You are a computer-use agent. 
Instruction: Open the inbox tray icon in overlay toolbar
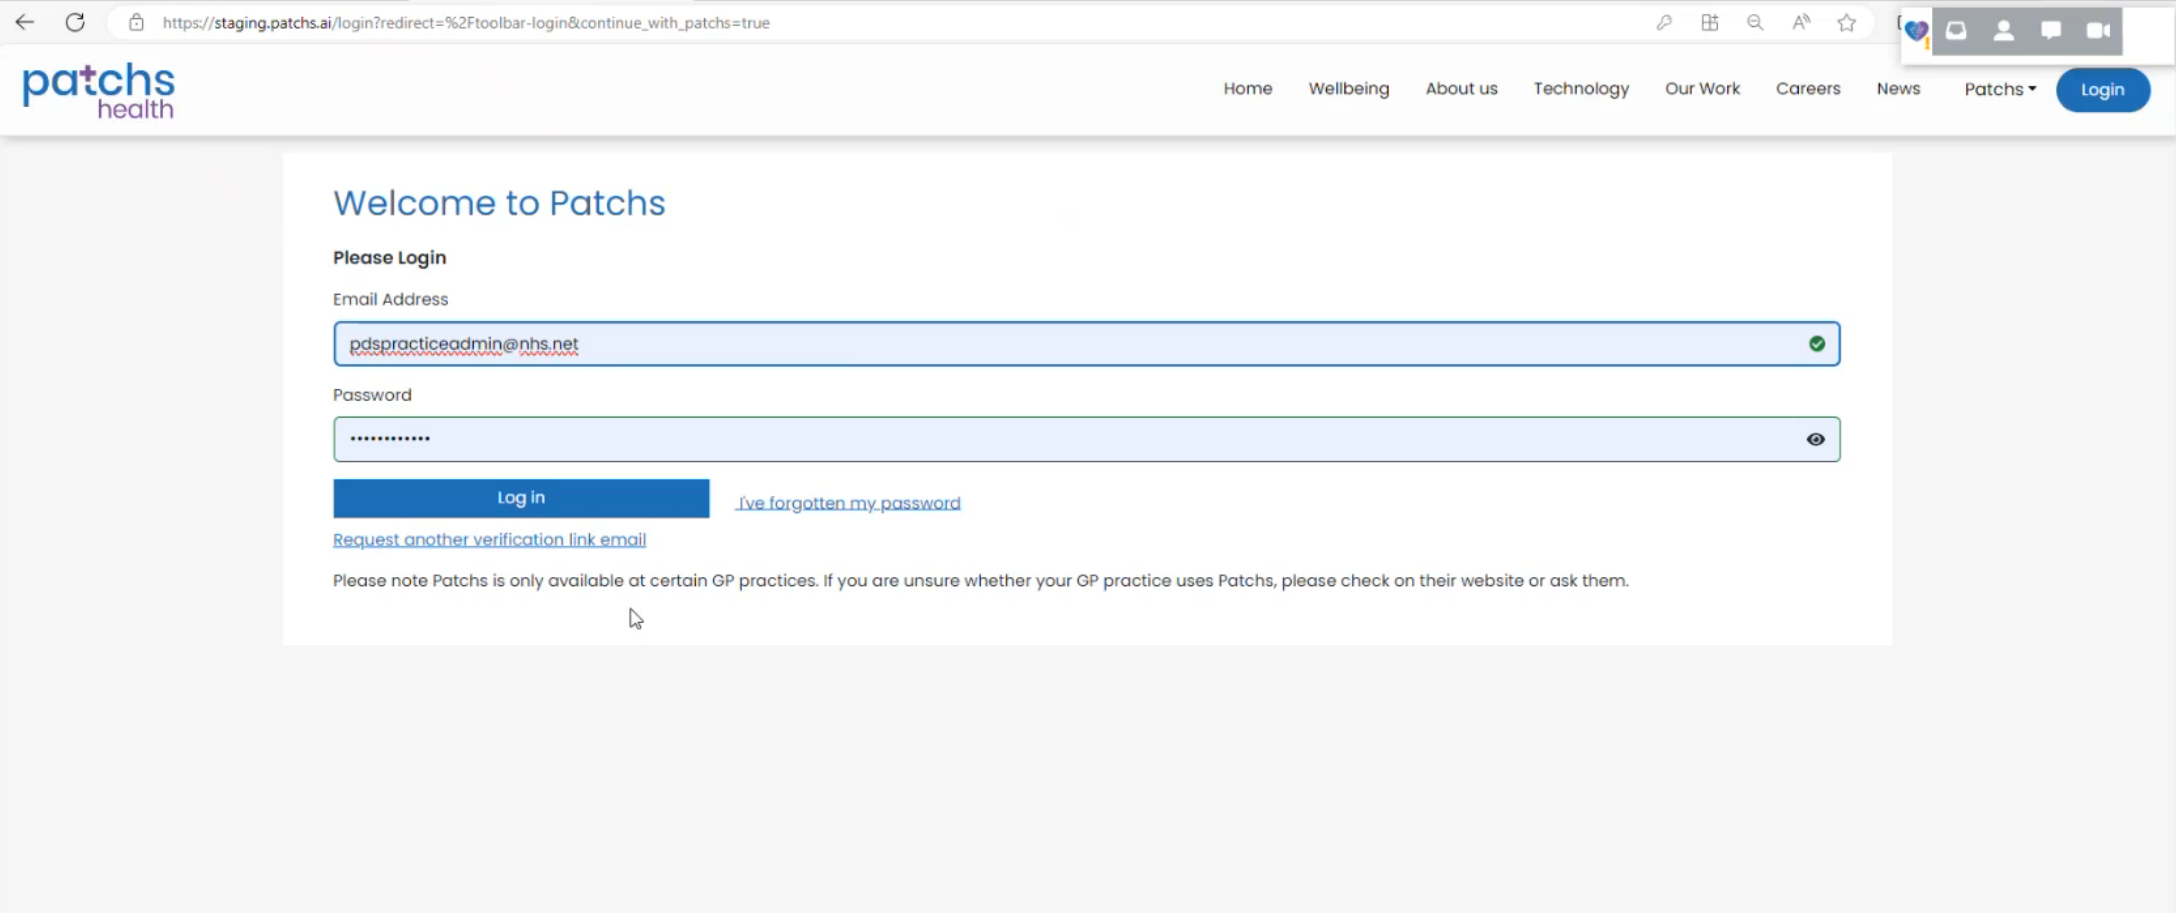coord(1956,31)
